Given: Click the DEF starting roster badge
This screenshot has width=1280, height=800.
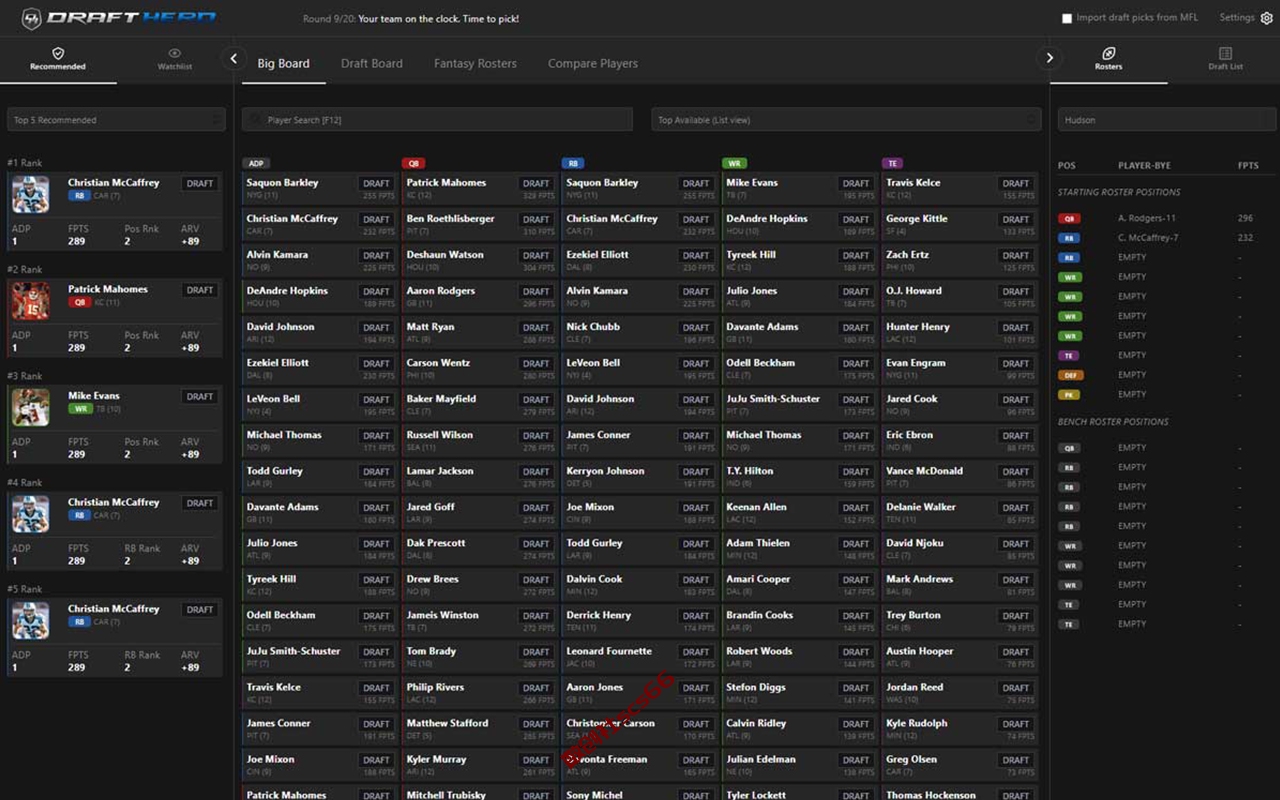Looking at the screenshot, I should [x=1070, y=375].
